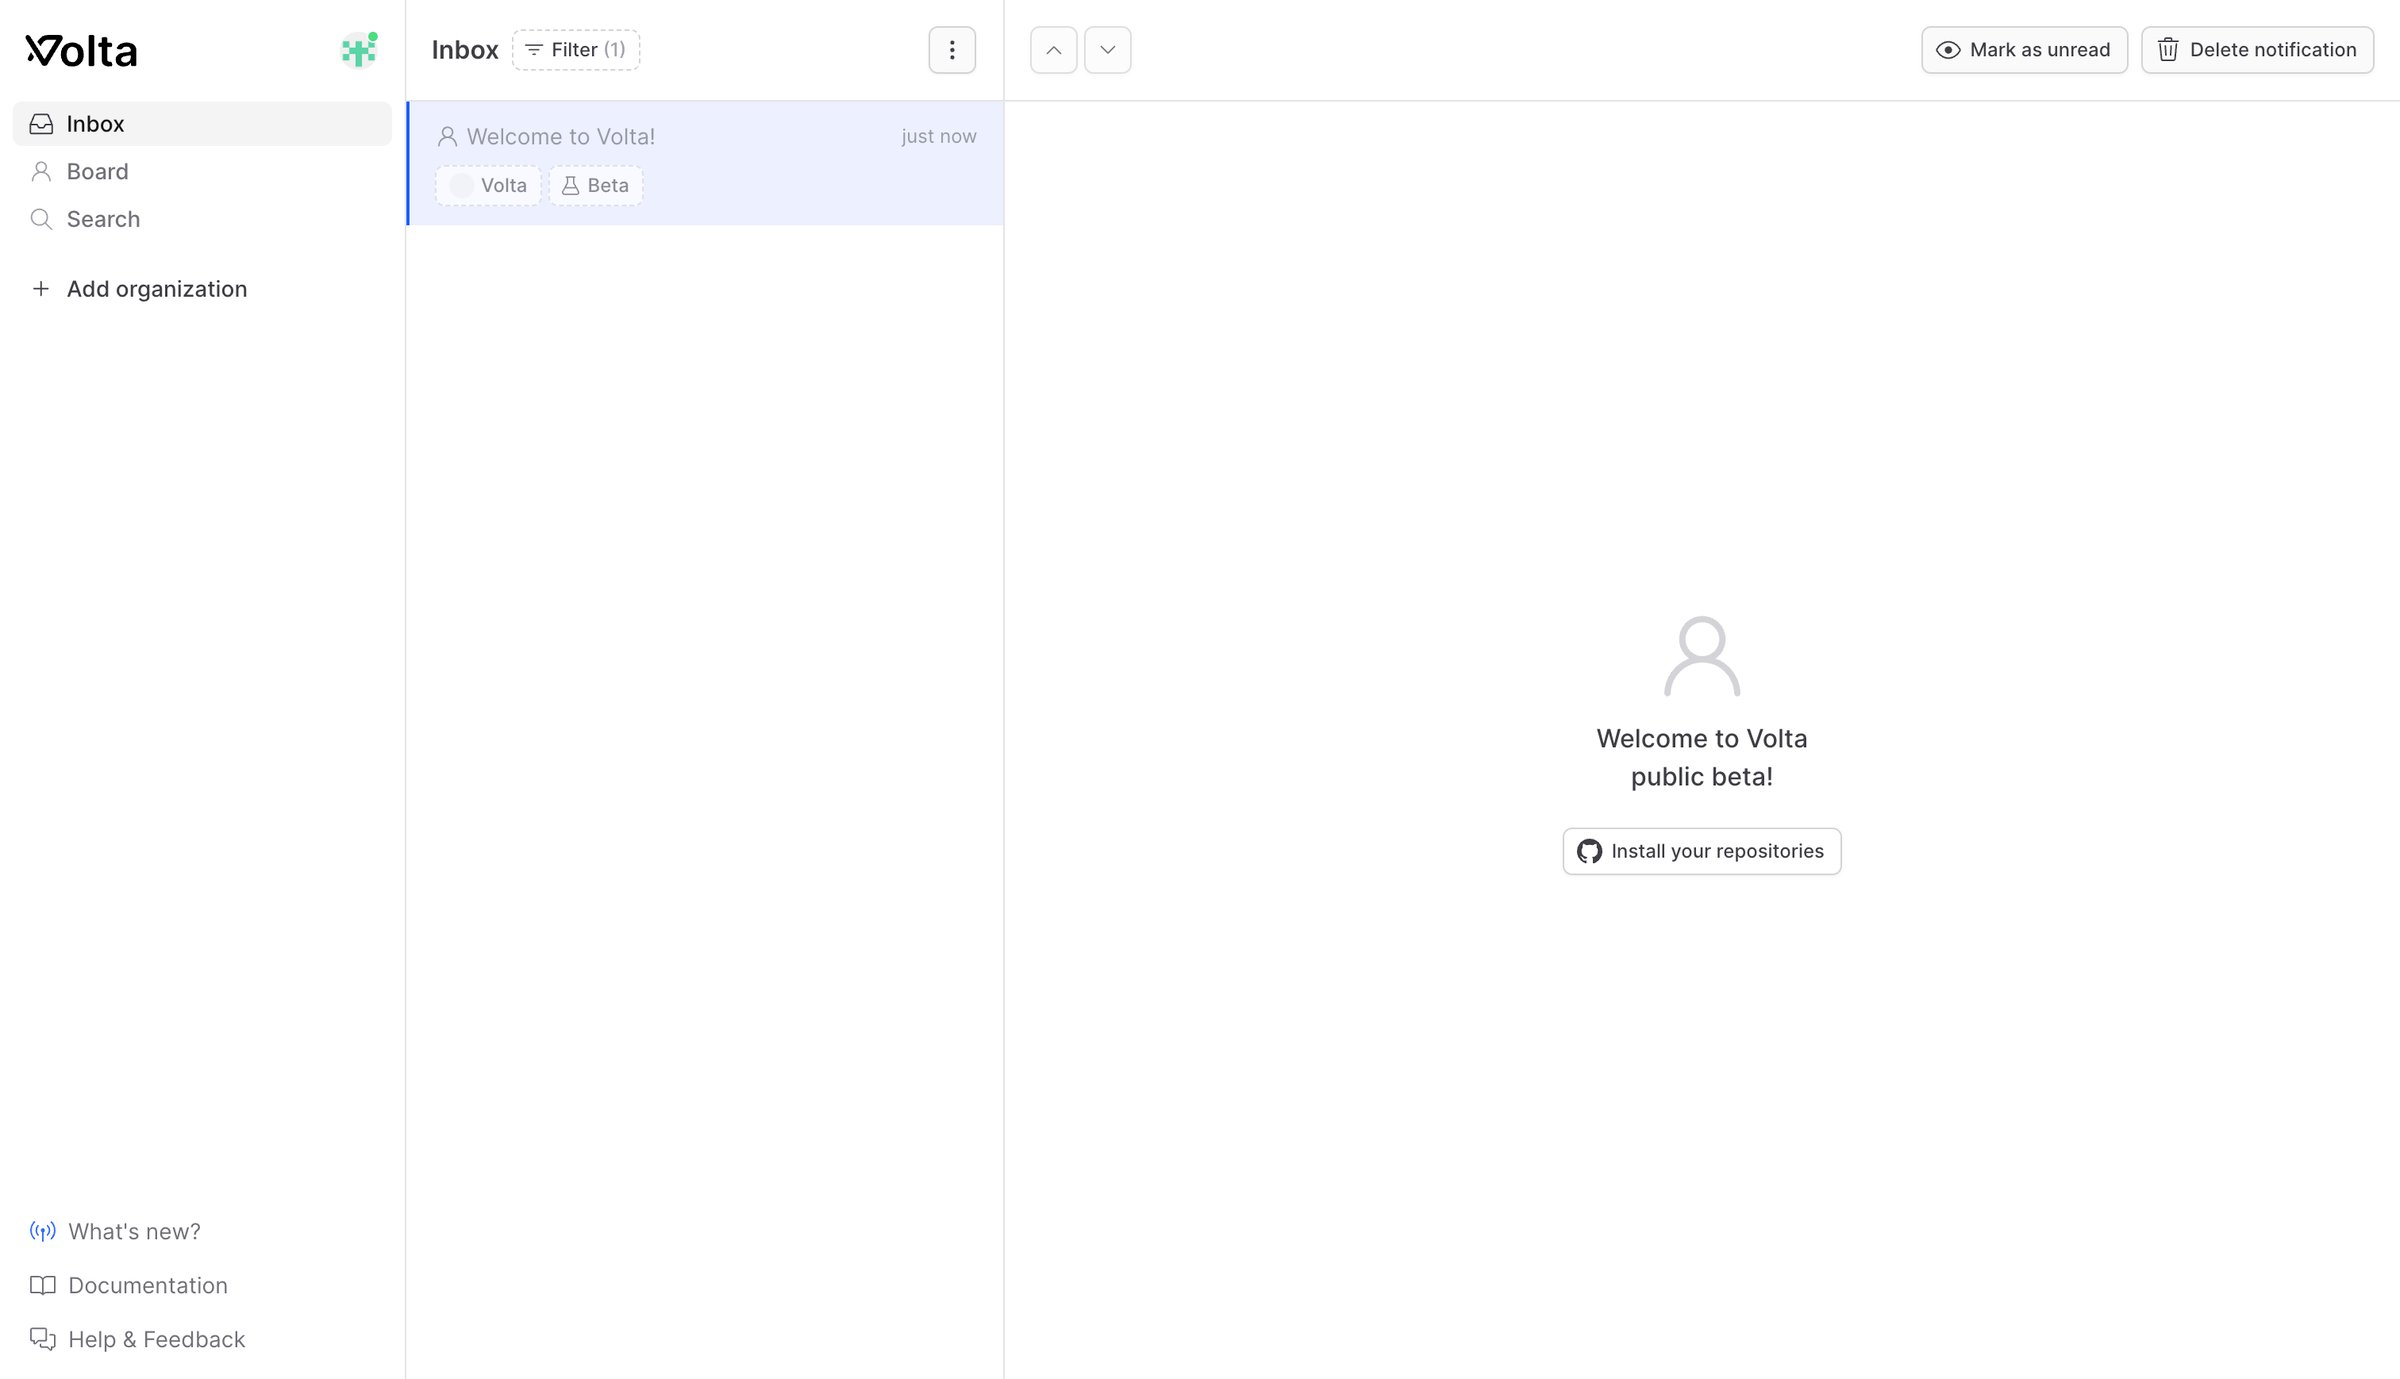Go to next notification with down chevron
Image resolution: width=2400 pixels, height=1379 pixels.
(x=1108, y=50)
